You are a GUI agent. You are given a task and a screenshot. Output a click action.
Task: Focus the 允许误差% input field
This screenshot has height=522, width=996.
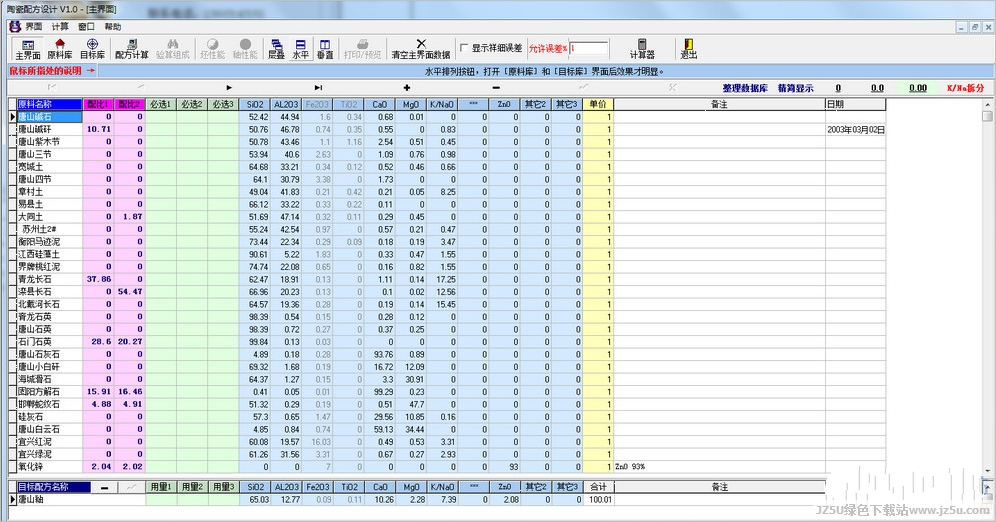588,48
